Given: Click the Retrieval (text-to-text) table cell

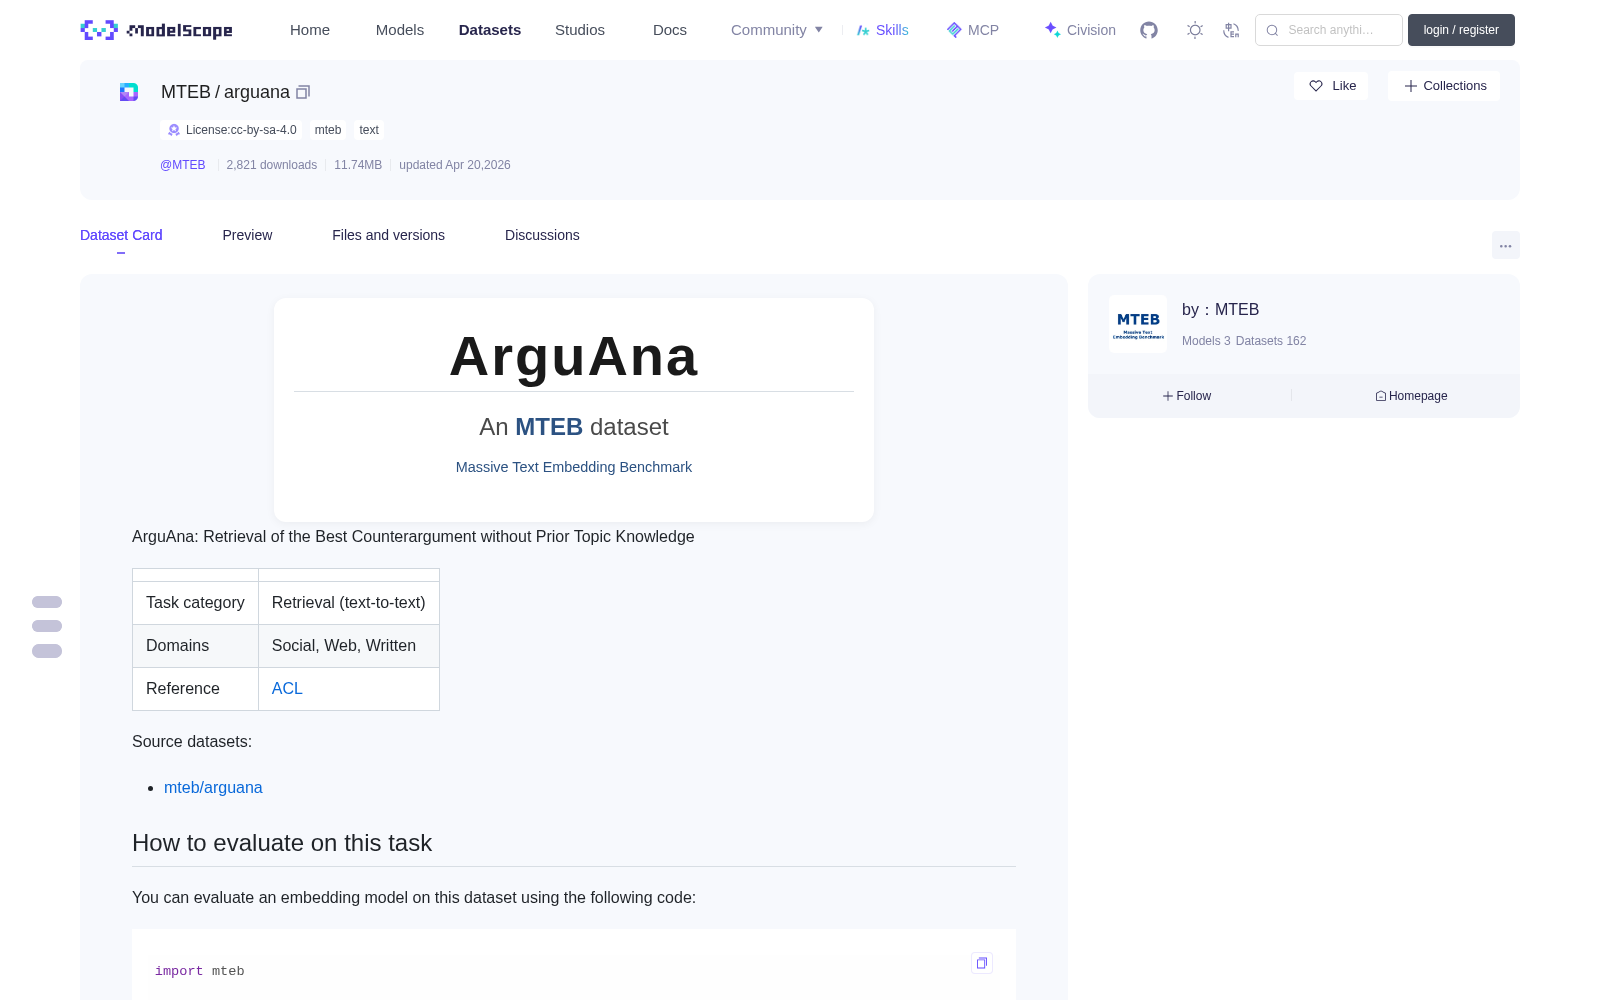Looking at the screenshot, I should coord(349,603).
